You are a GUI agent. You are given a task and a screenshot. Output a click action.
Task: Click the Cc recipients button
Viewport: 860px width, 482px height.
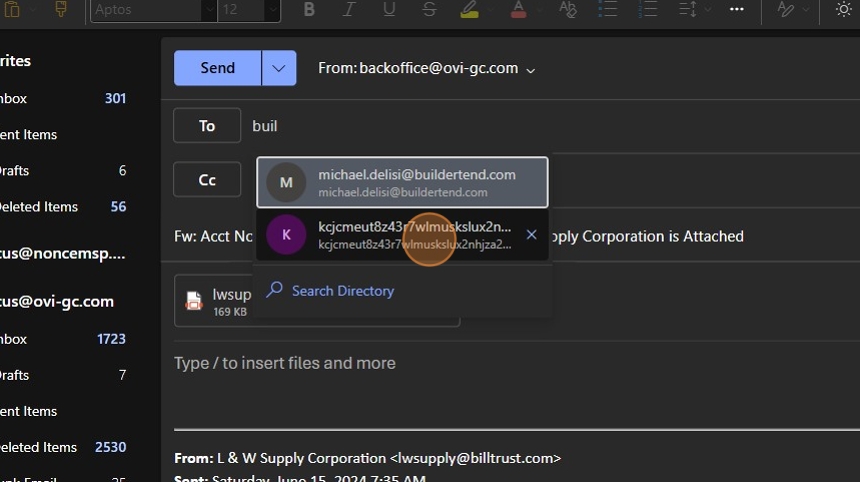(207, 179)
